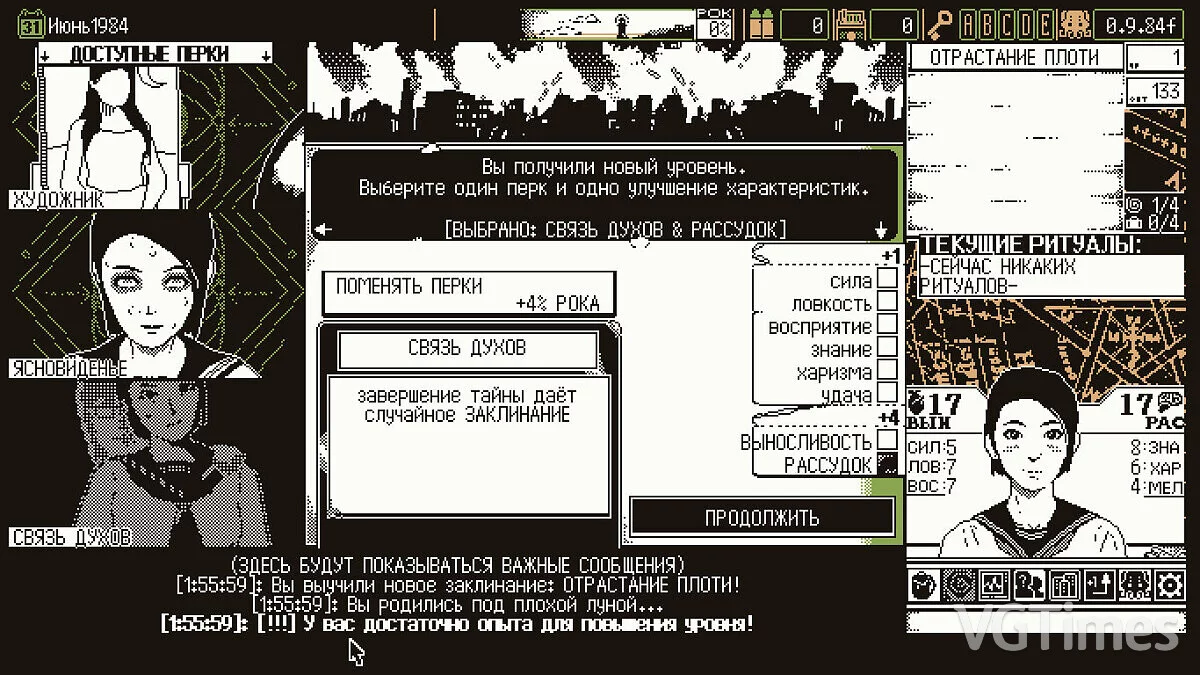The height and width of the screenshot is (675, 1200).
Task: Click the 8:ЗНА stat
Action: pyautogui.click(x=1157, y=448)
